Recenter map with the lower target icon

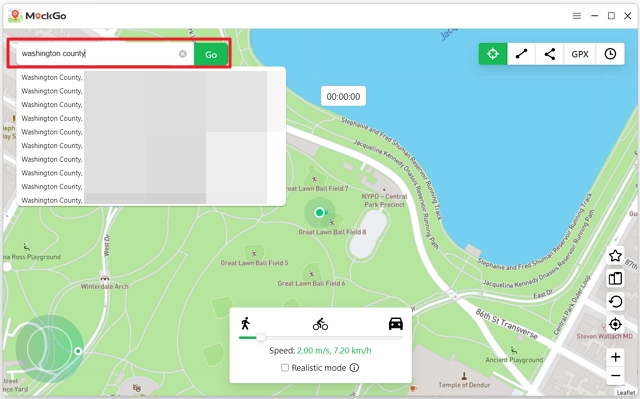[x=615, y=324]
